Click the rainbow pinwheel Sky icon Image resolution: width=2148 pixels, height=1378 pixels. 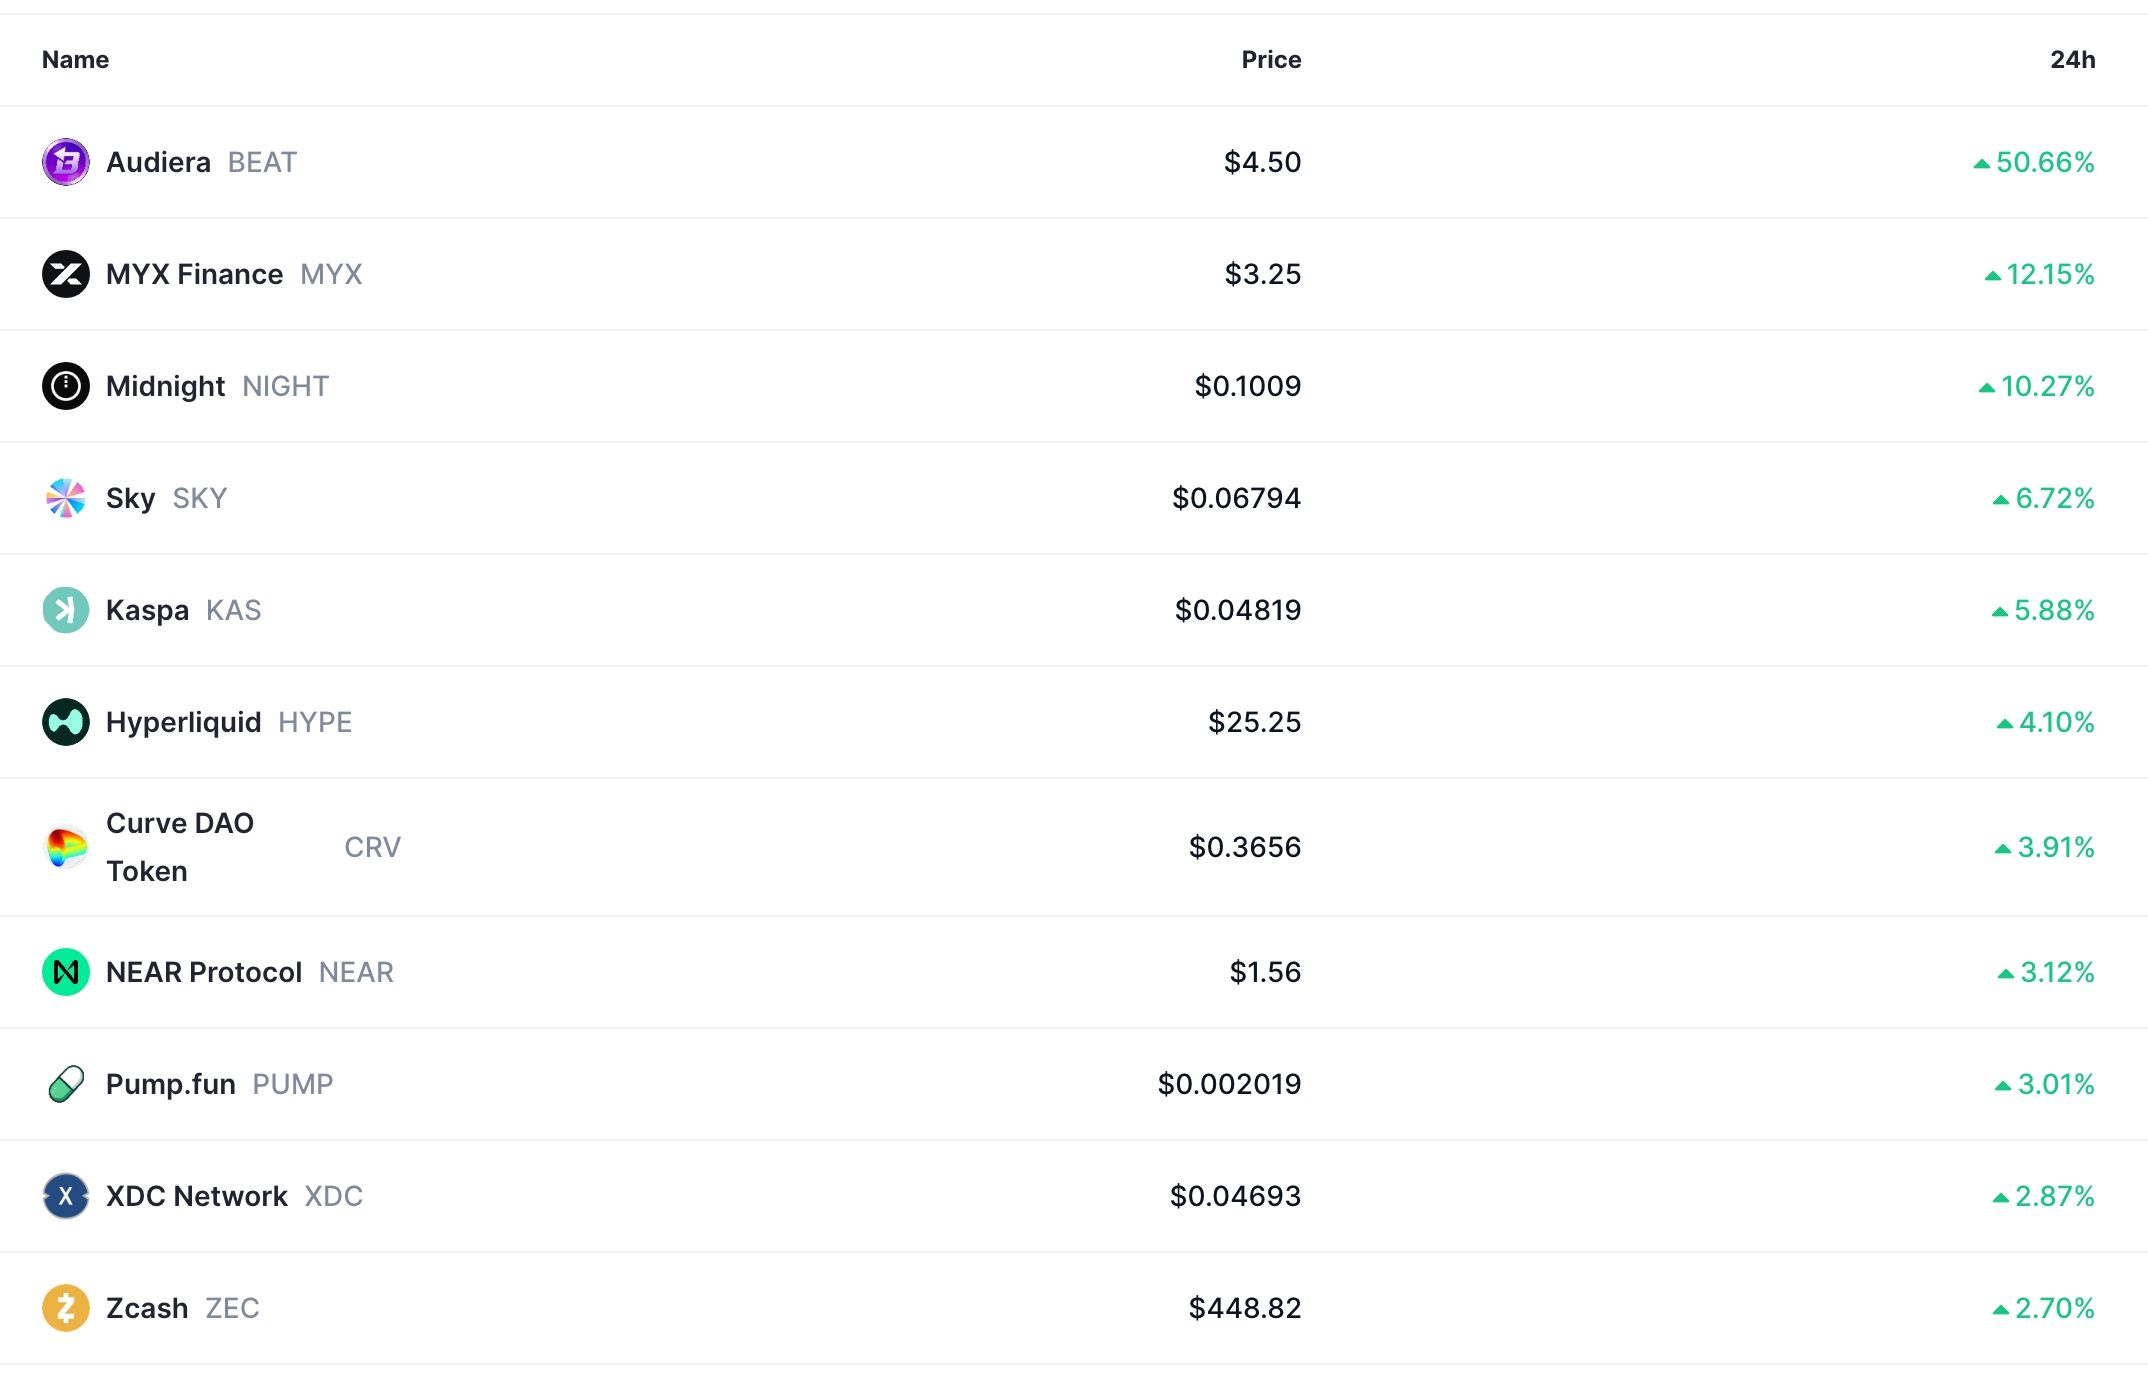point(65,497)
